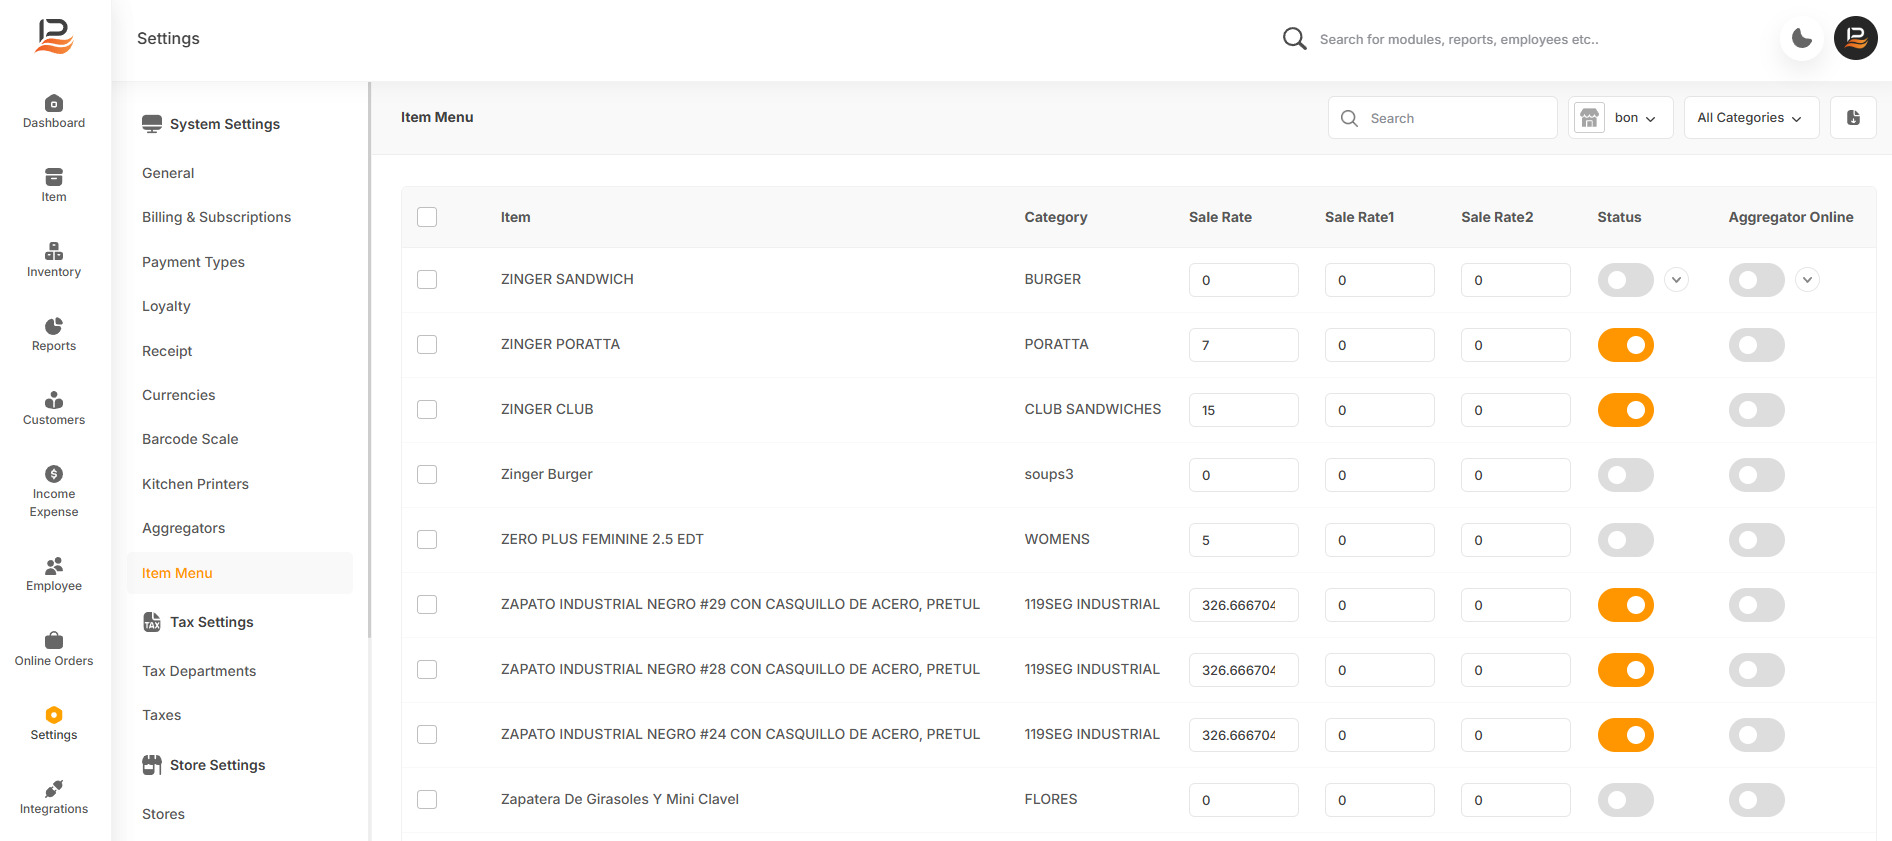Screen dimensions: 1892x841
Task: Enable ZERO PLUS FEMININE aggregator online toggle
Action: [x=1757, y=540]
